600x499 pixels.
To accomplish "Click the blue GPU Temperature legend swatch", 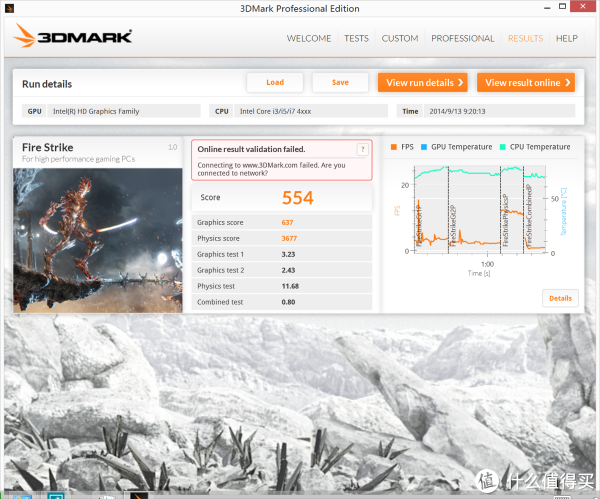I will click(x=424, y=147).
